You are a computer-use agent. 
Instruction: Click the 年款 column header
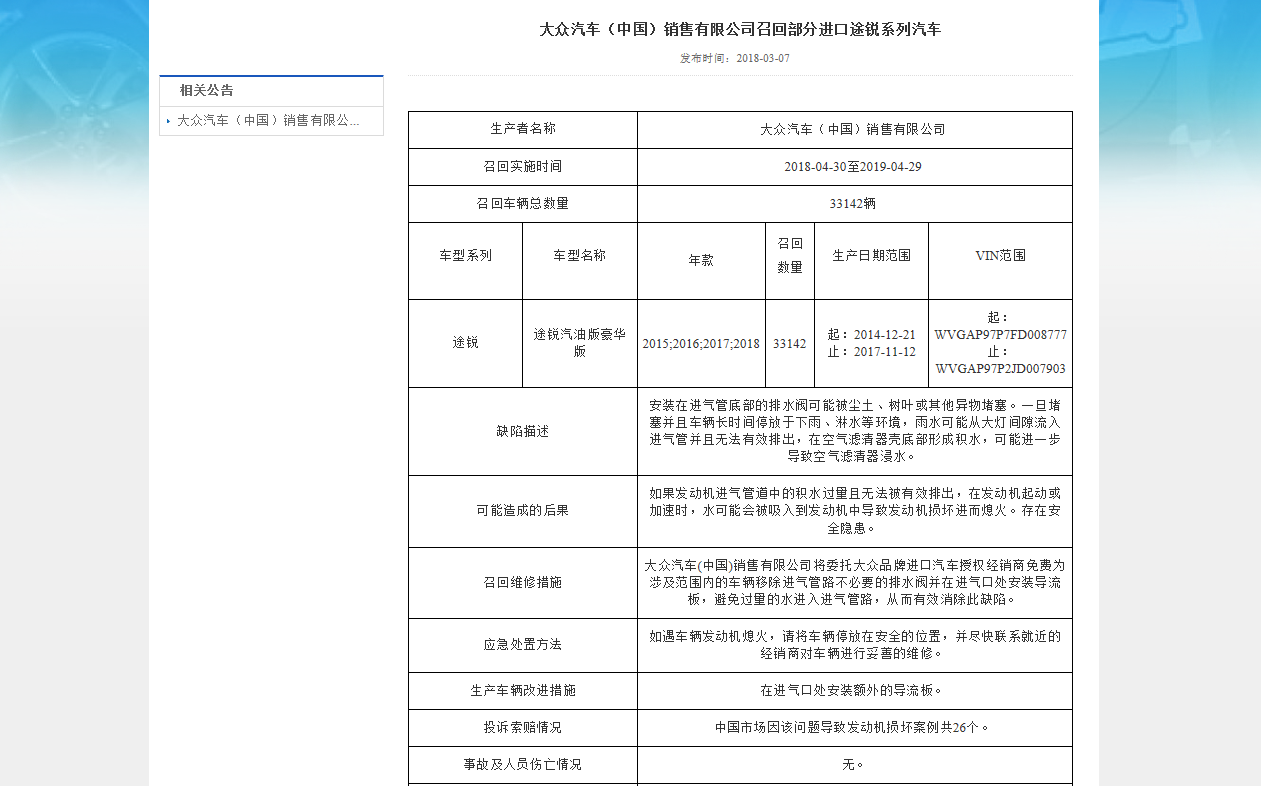pos(701,260)
